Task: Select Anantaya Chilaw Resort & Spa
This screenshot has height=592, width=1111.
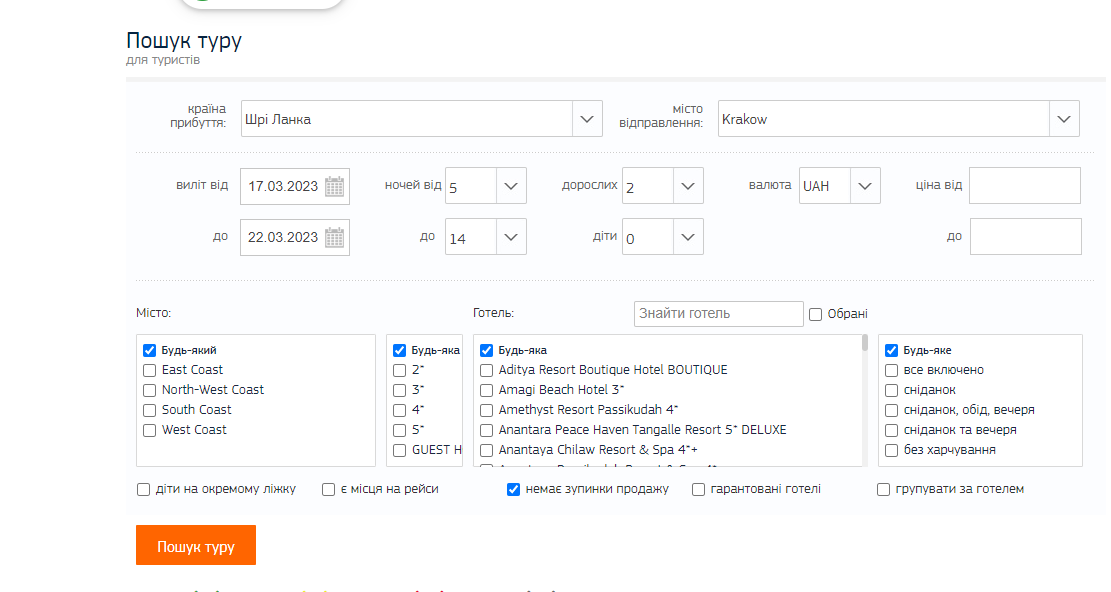Action: (486, 450)
